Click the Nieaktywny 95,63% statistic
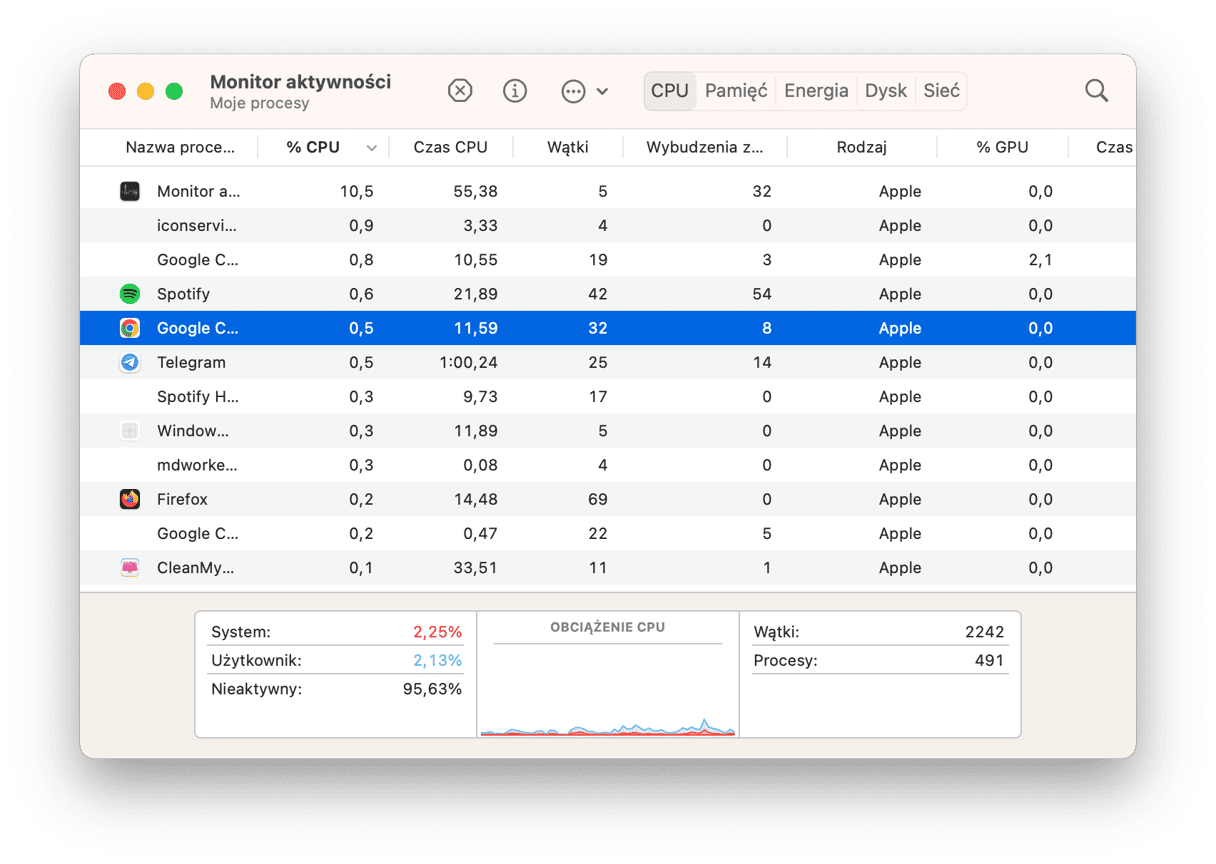 (336, 689)
